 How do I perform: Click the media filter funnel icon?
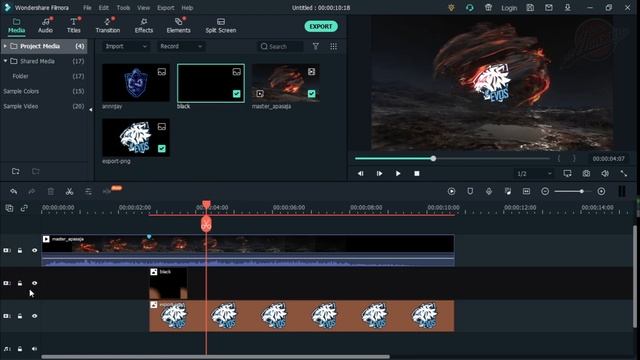[316, 47]
